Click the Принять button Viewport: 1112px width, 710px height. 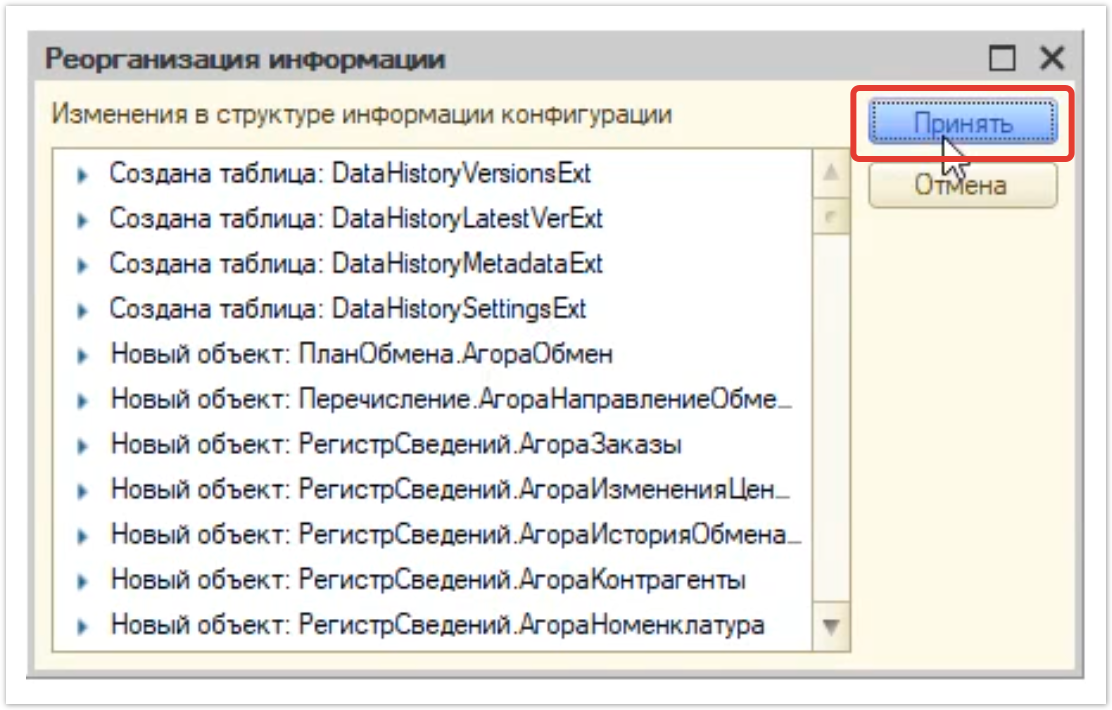pos(962,123)
